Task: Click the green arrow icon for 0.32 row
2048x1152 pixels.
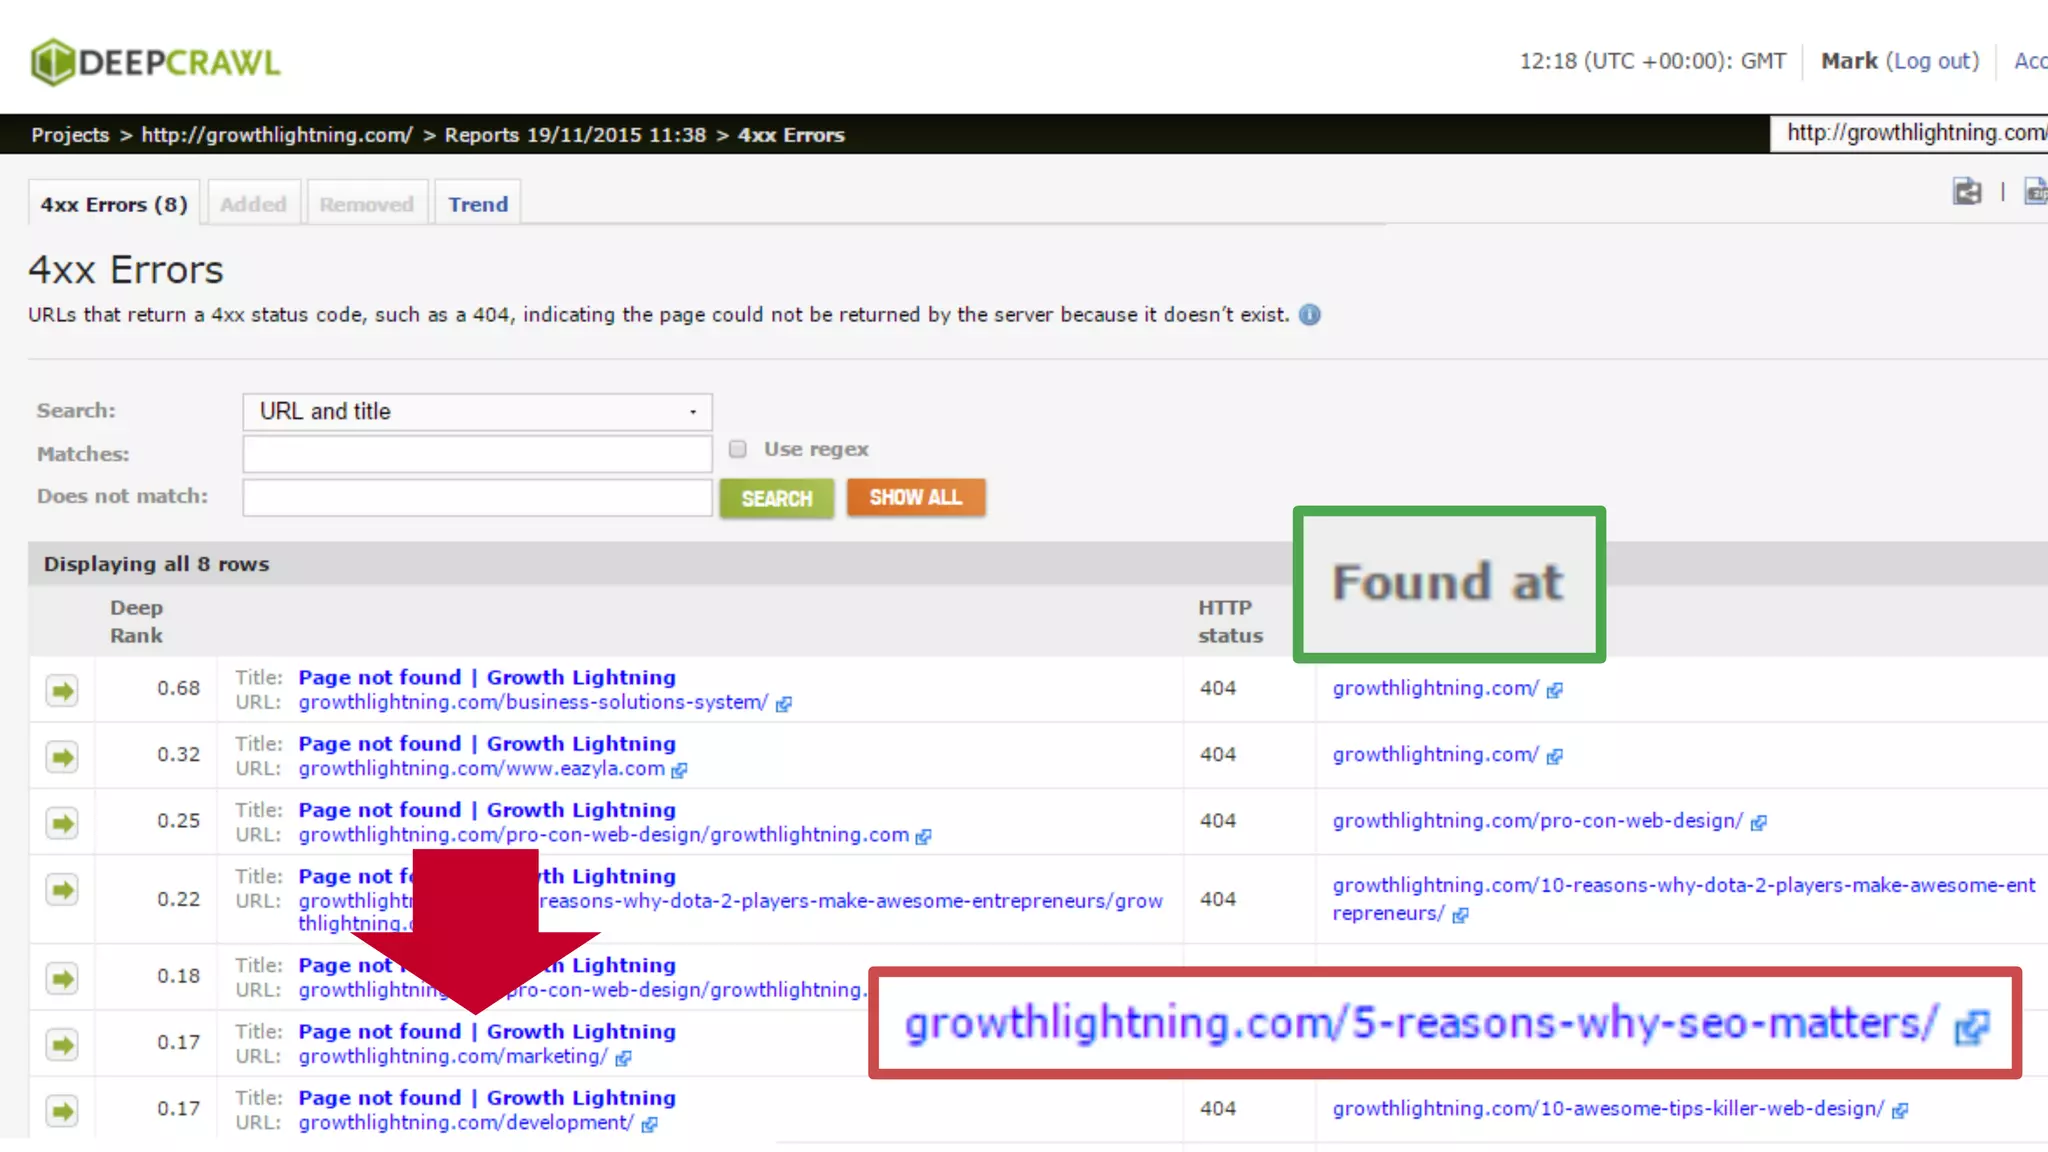Action: [x=62, y=757]
